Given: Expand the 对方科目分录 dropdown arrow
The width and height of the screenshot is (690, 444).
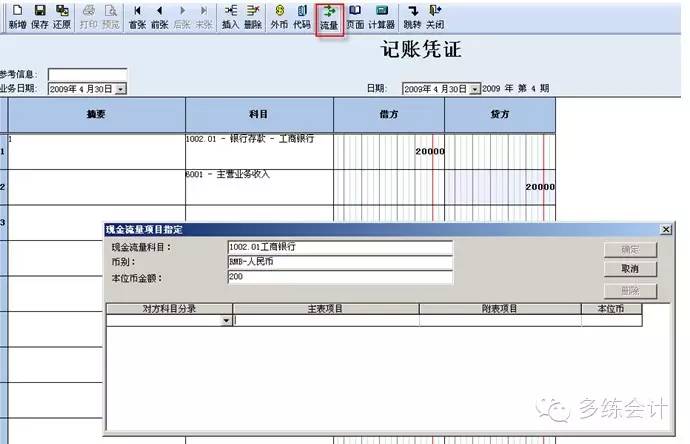Looking at the screenshot, I should (x=226, y=320).
